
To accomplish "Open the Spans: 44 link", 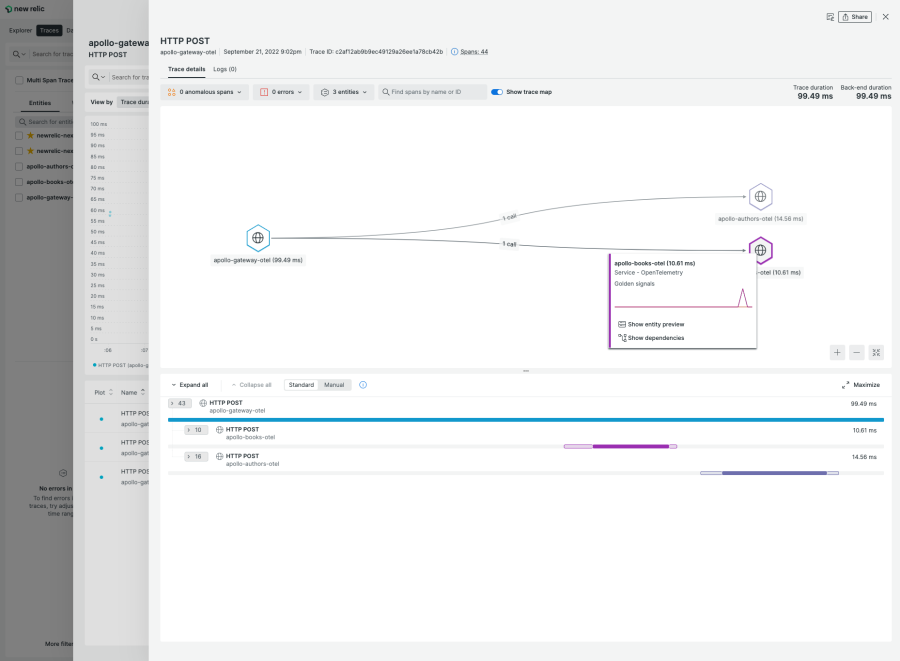I will click(x=474, y=52).
